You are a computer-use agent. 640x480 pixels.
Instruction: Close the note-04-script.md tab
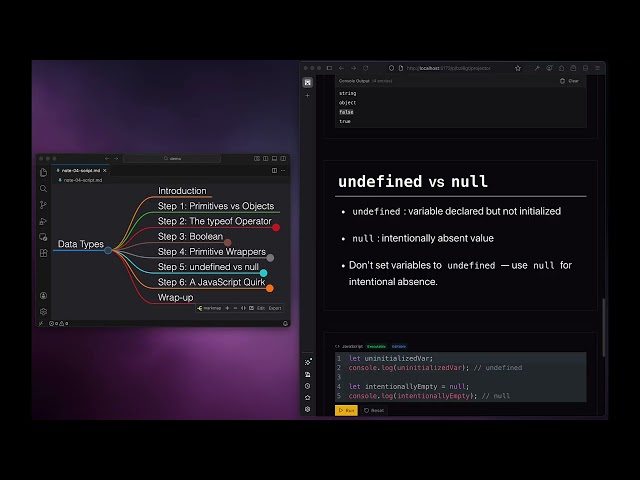point(104,170)
